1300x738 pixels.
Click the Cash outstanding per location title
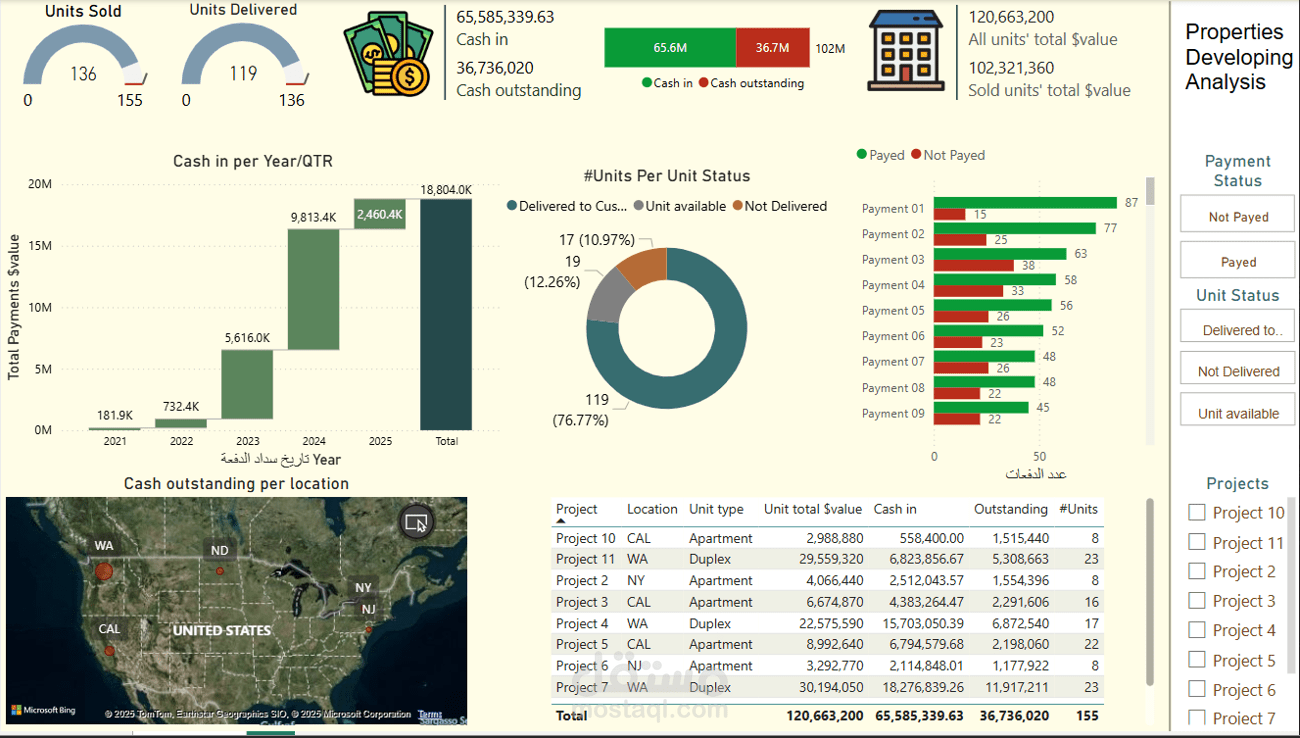click(x=237, y=483)
